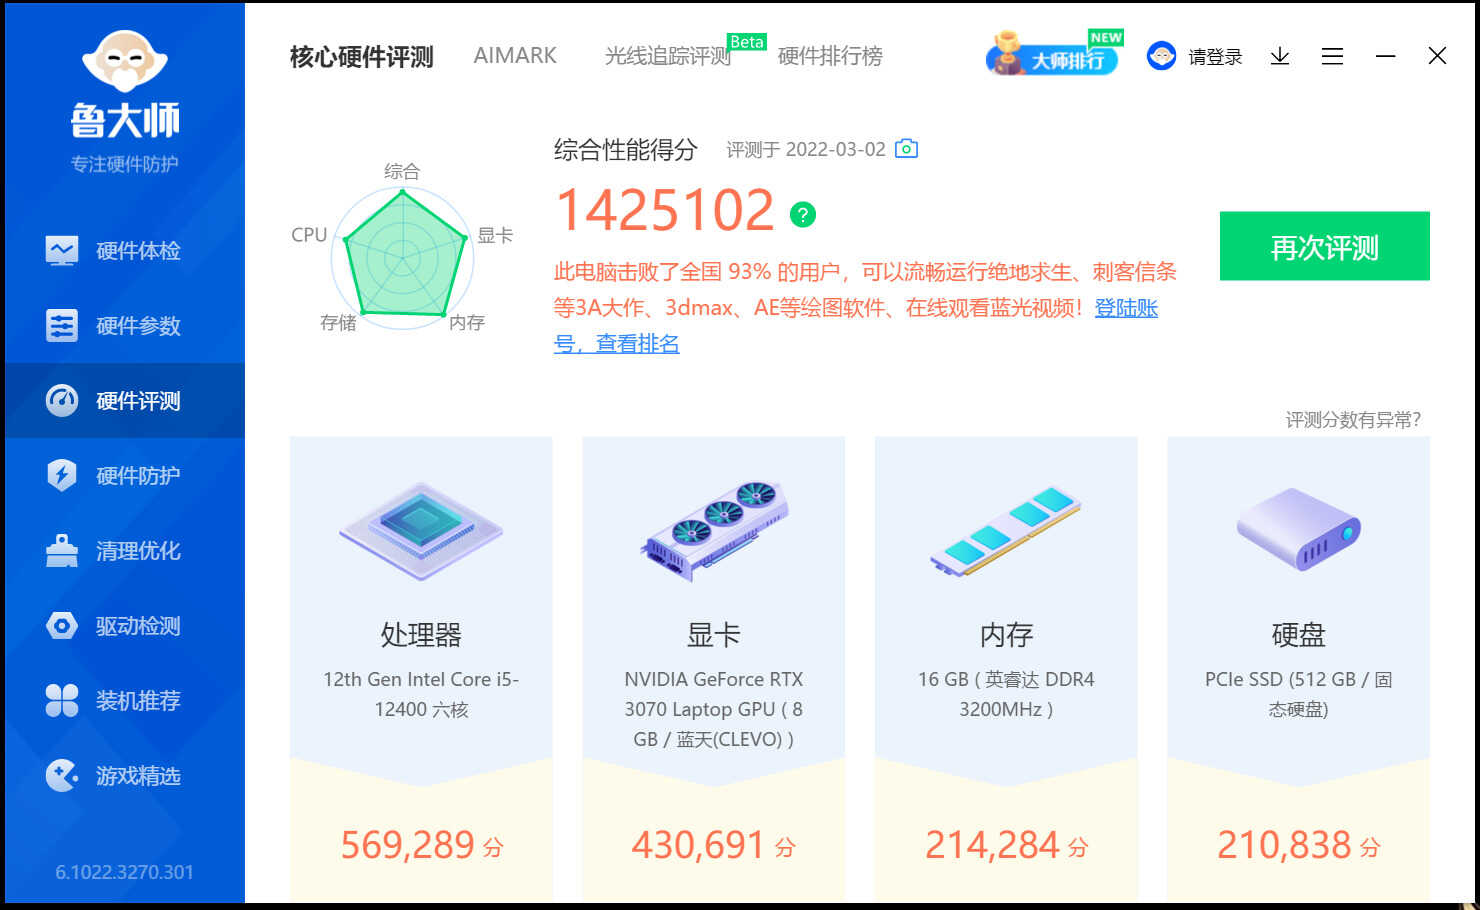Open 装机推荐 in the sidebar

point(125,700)
